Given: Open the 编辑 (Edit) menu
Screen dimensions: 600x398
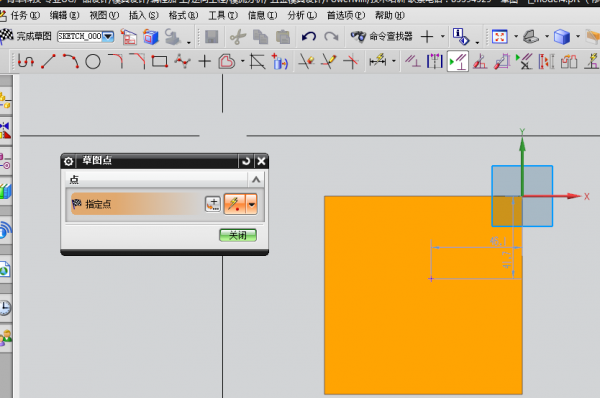Looking at the screenshot, I should click(x=64, y=15).
